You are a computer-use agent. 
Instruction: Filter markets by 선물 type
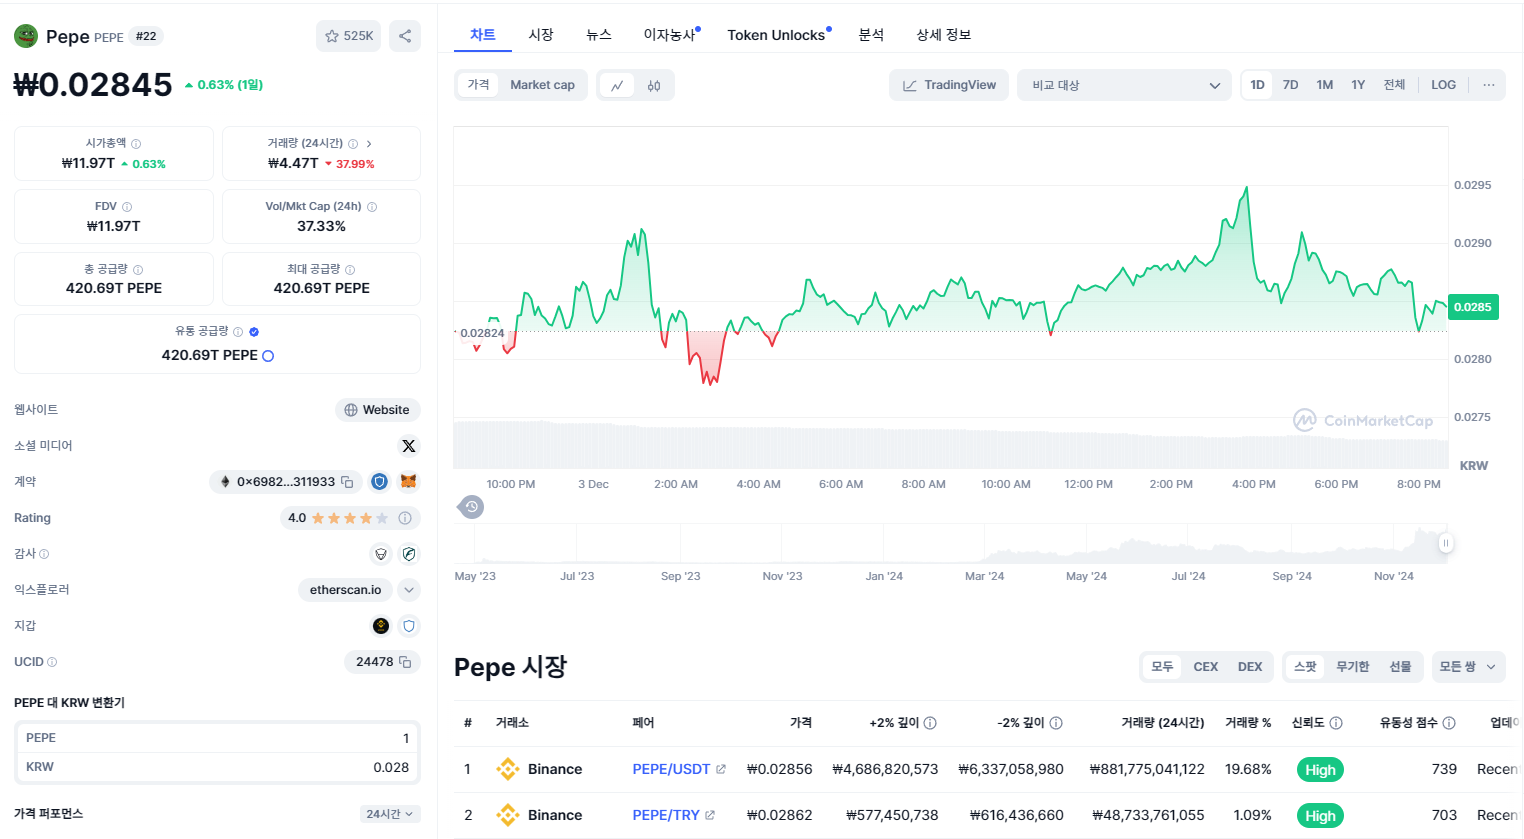[x=1400, y=667]
